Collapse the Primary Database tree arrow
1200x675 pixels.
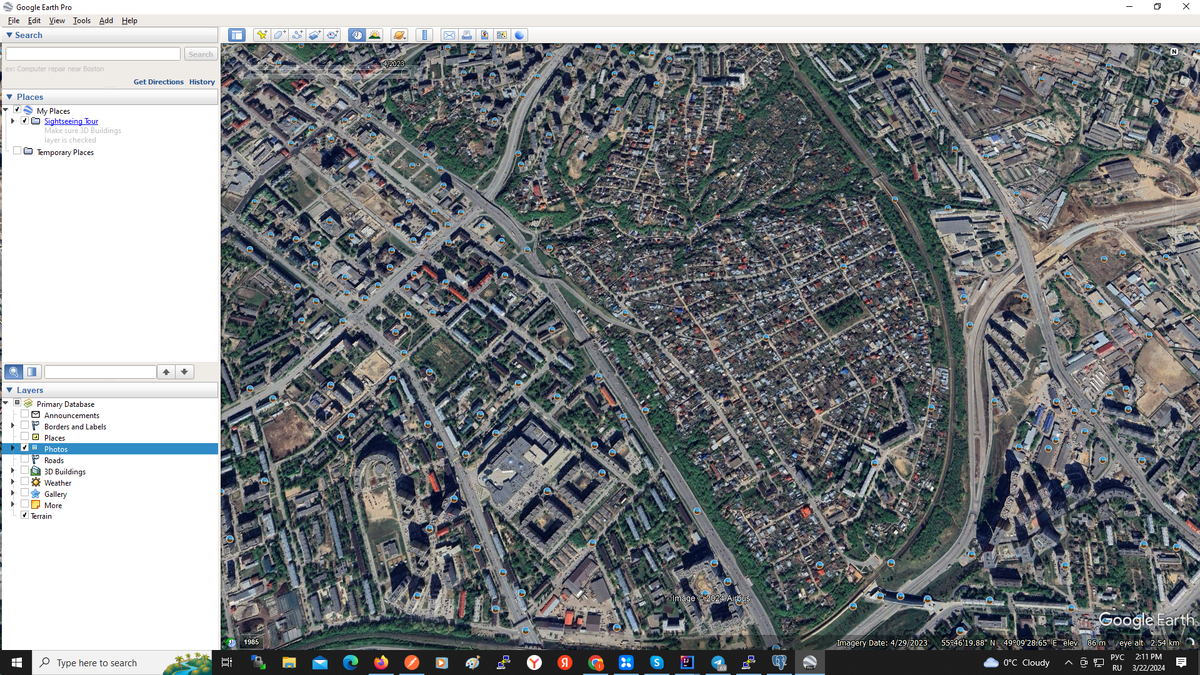click(6, 404)
